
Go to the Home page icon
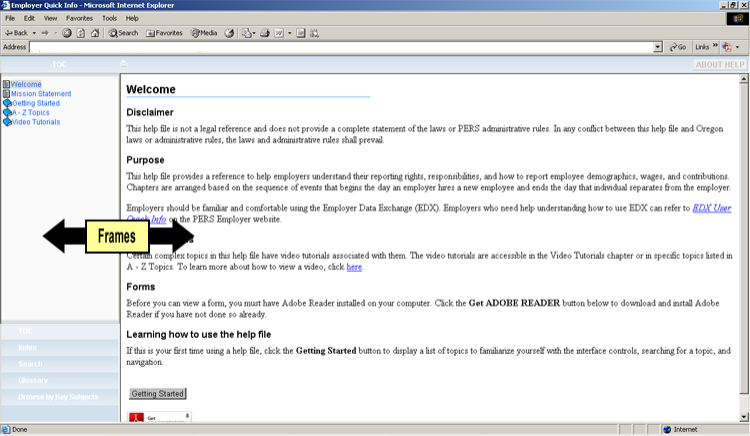click(94, 33)
